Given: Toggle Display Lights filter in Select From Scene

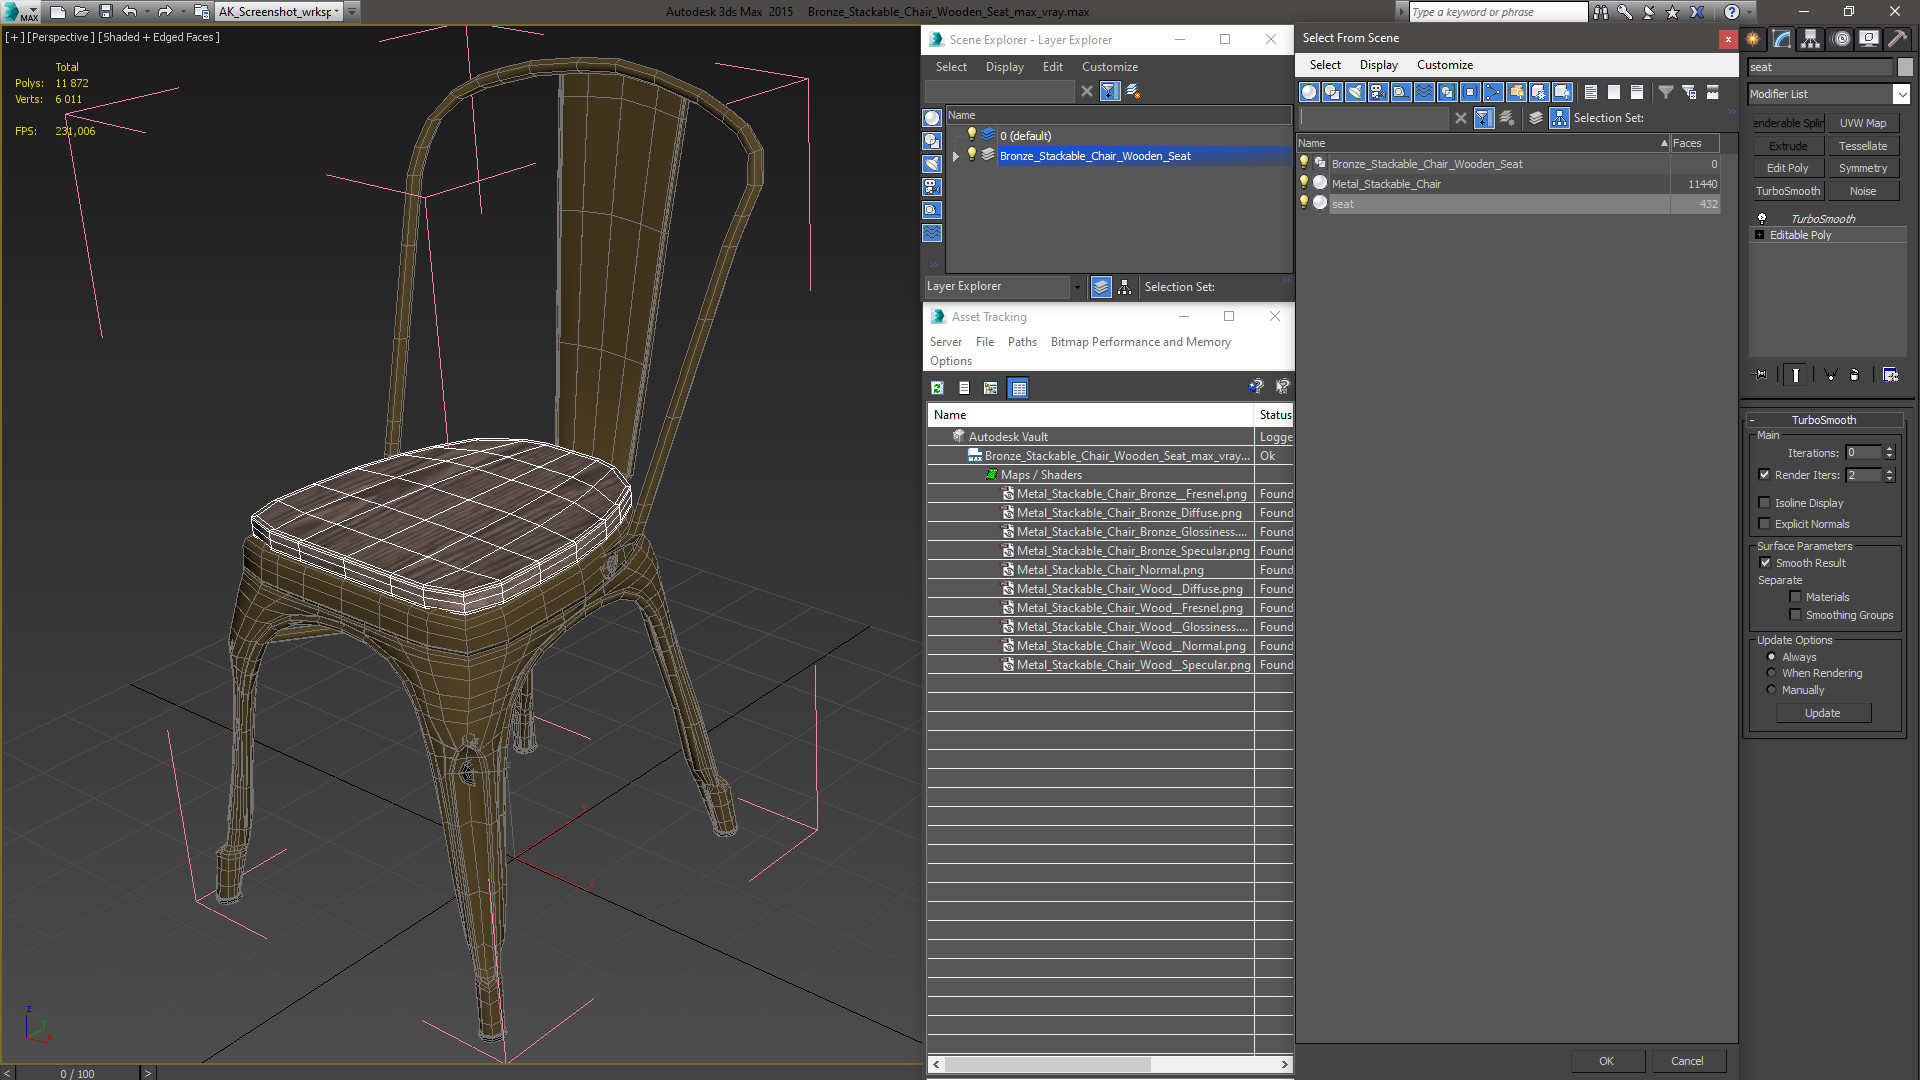Looking at the screenshot, I should tap(1355, 92).
